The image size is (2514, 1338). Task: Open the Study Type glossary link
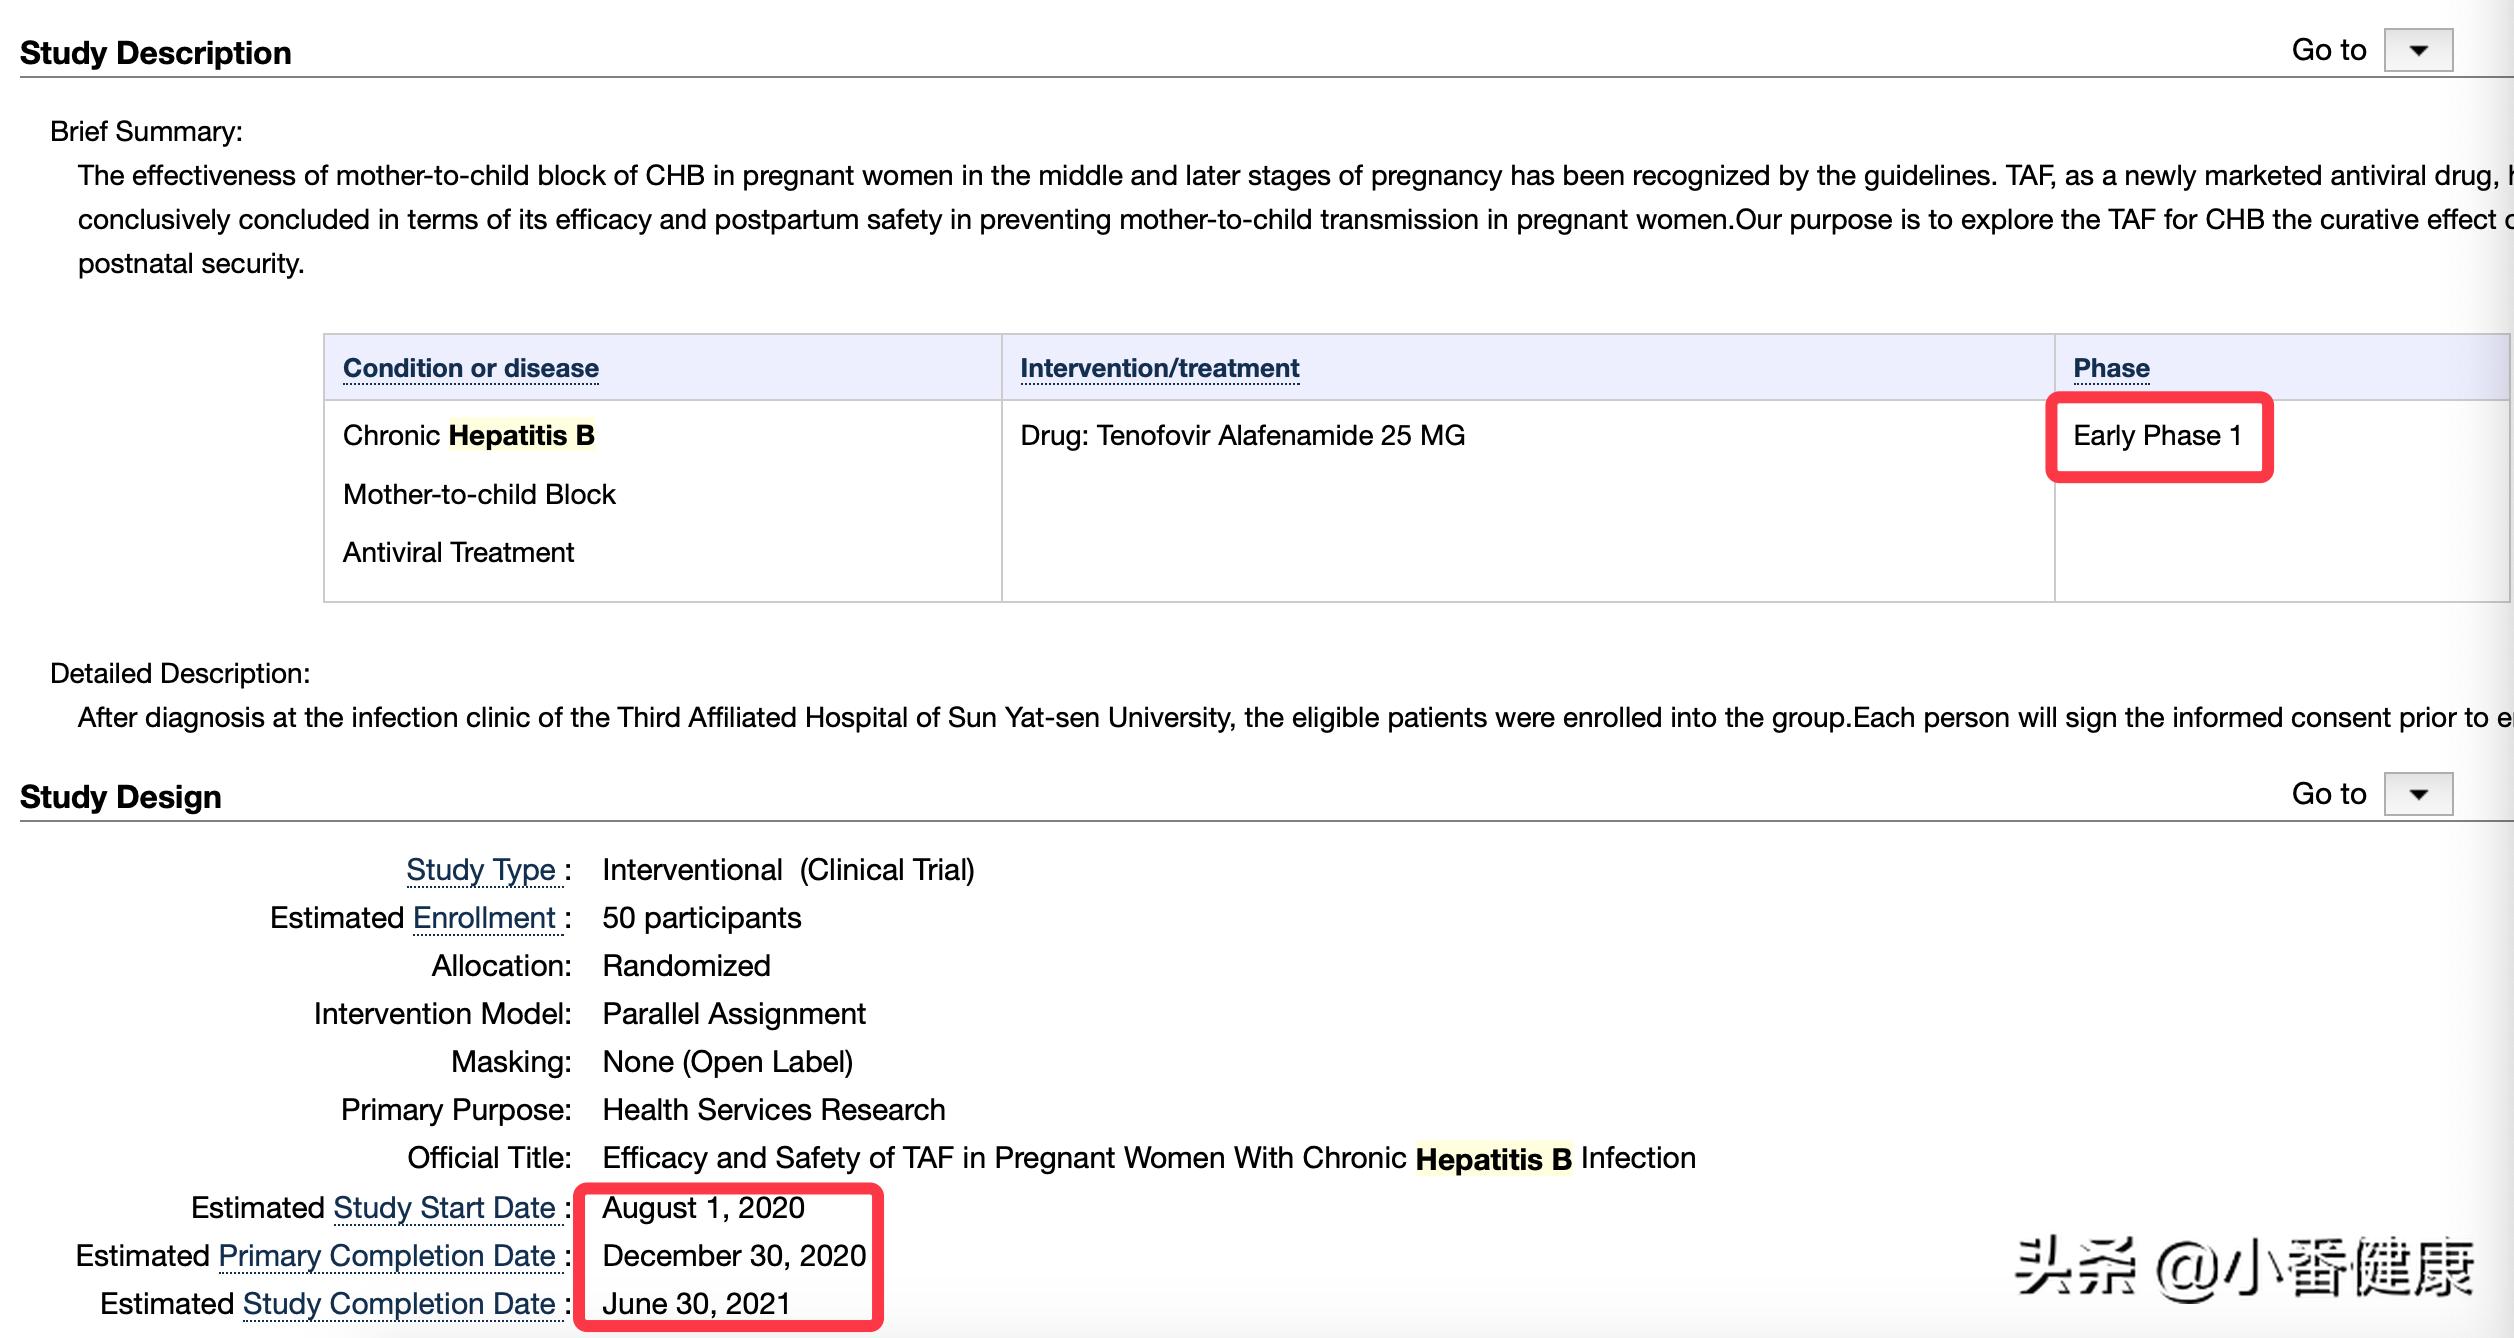(480, 870)
